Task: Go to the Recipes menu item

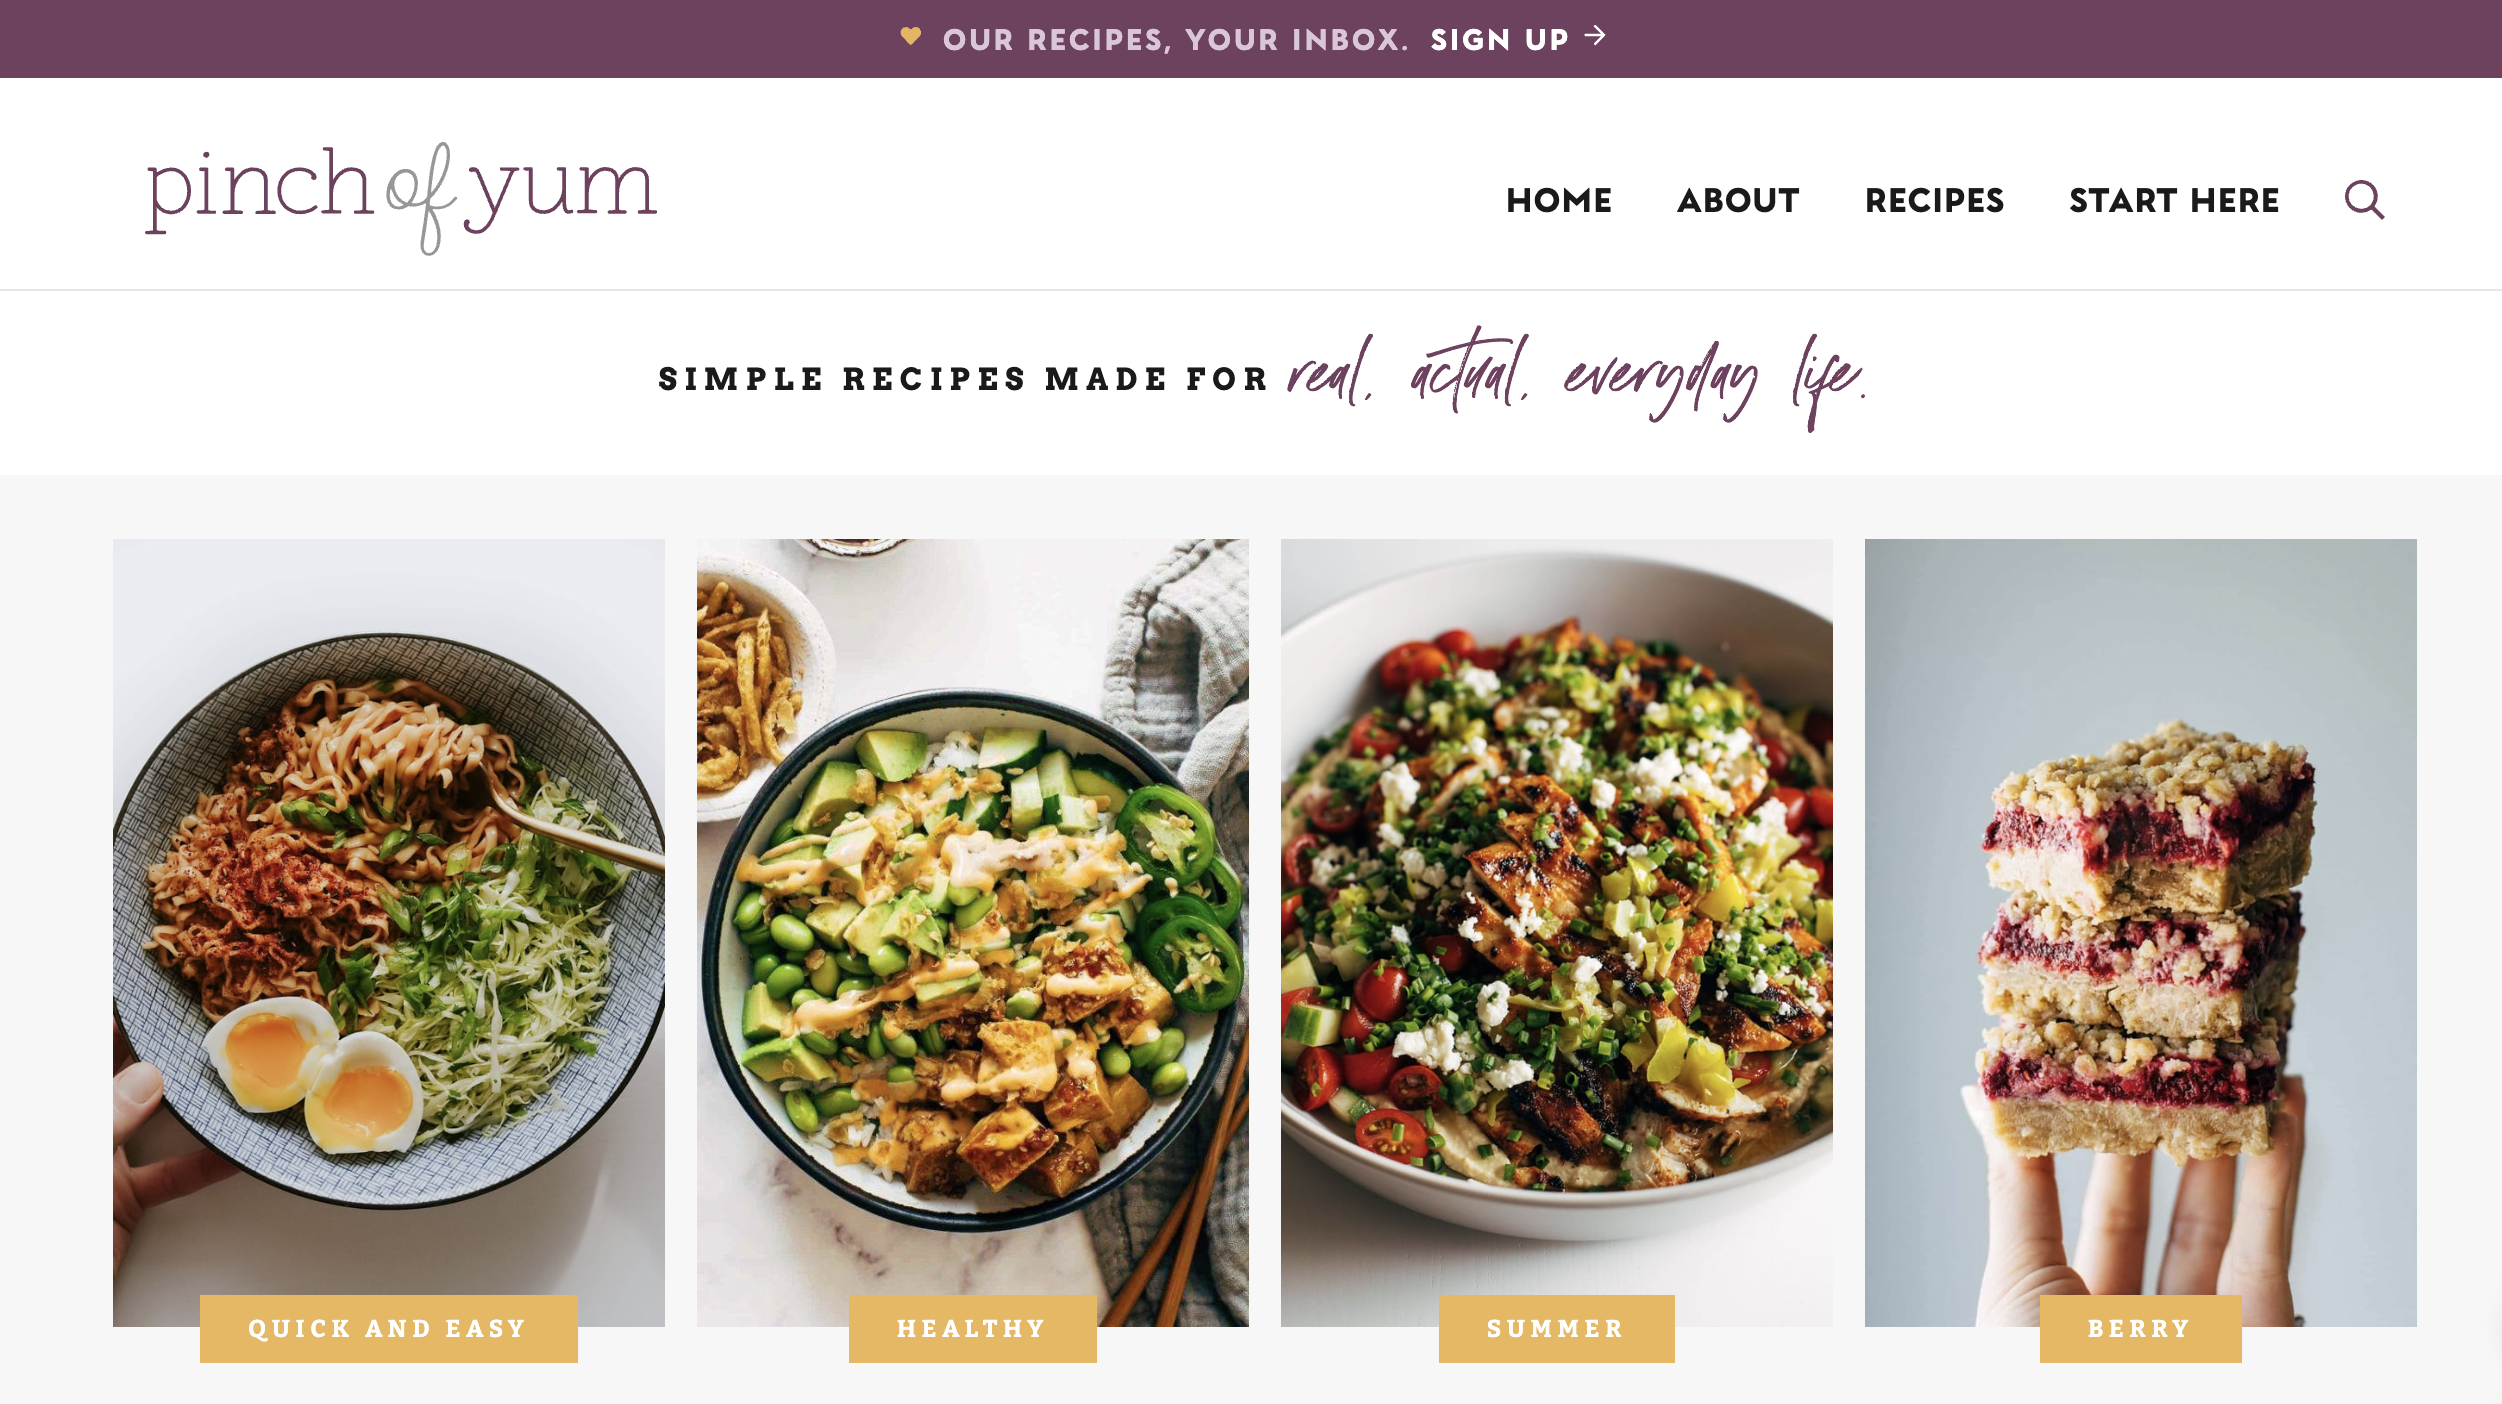Action: (x=1934, y=200)
